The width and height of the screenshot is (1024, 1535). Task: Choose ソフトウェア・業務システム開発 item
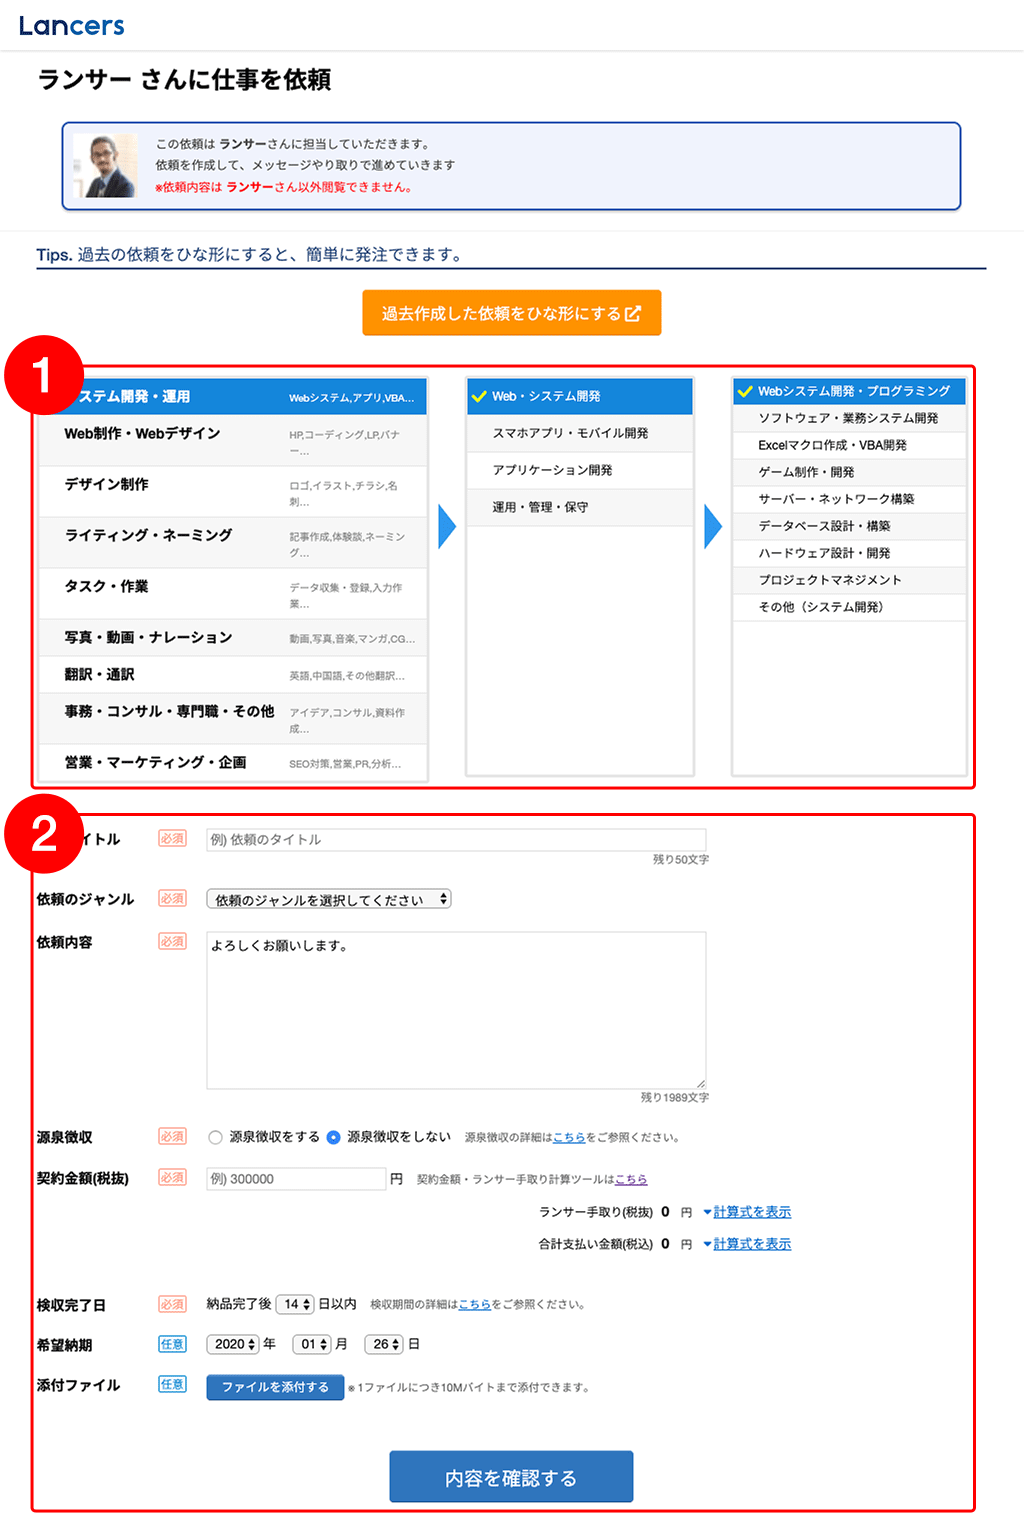[x=849, y=418]
